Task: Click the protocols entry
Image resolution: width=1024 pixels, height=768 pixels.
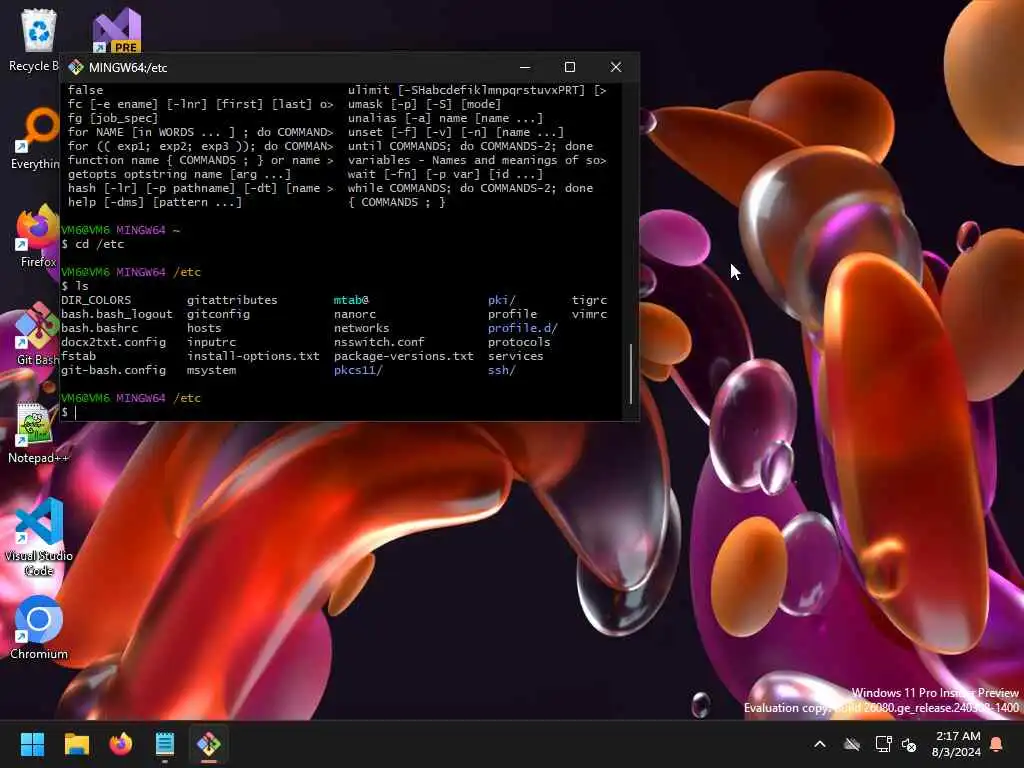Action: [519, 342]
